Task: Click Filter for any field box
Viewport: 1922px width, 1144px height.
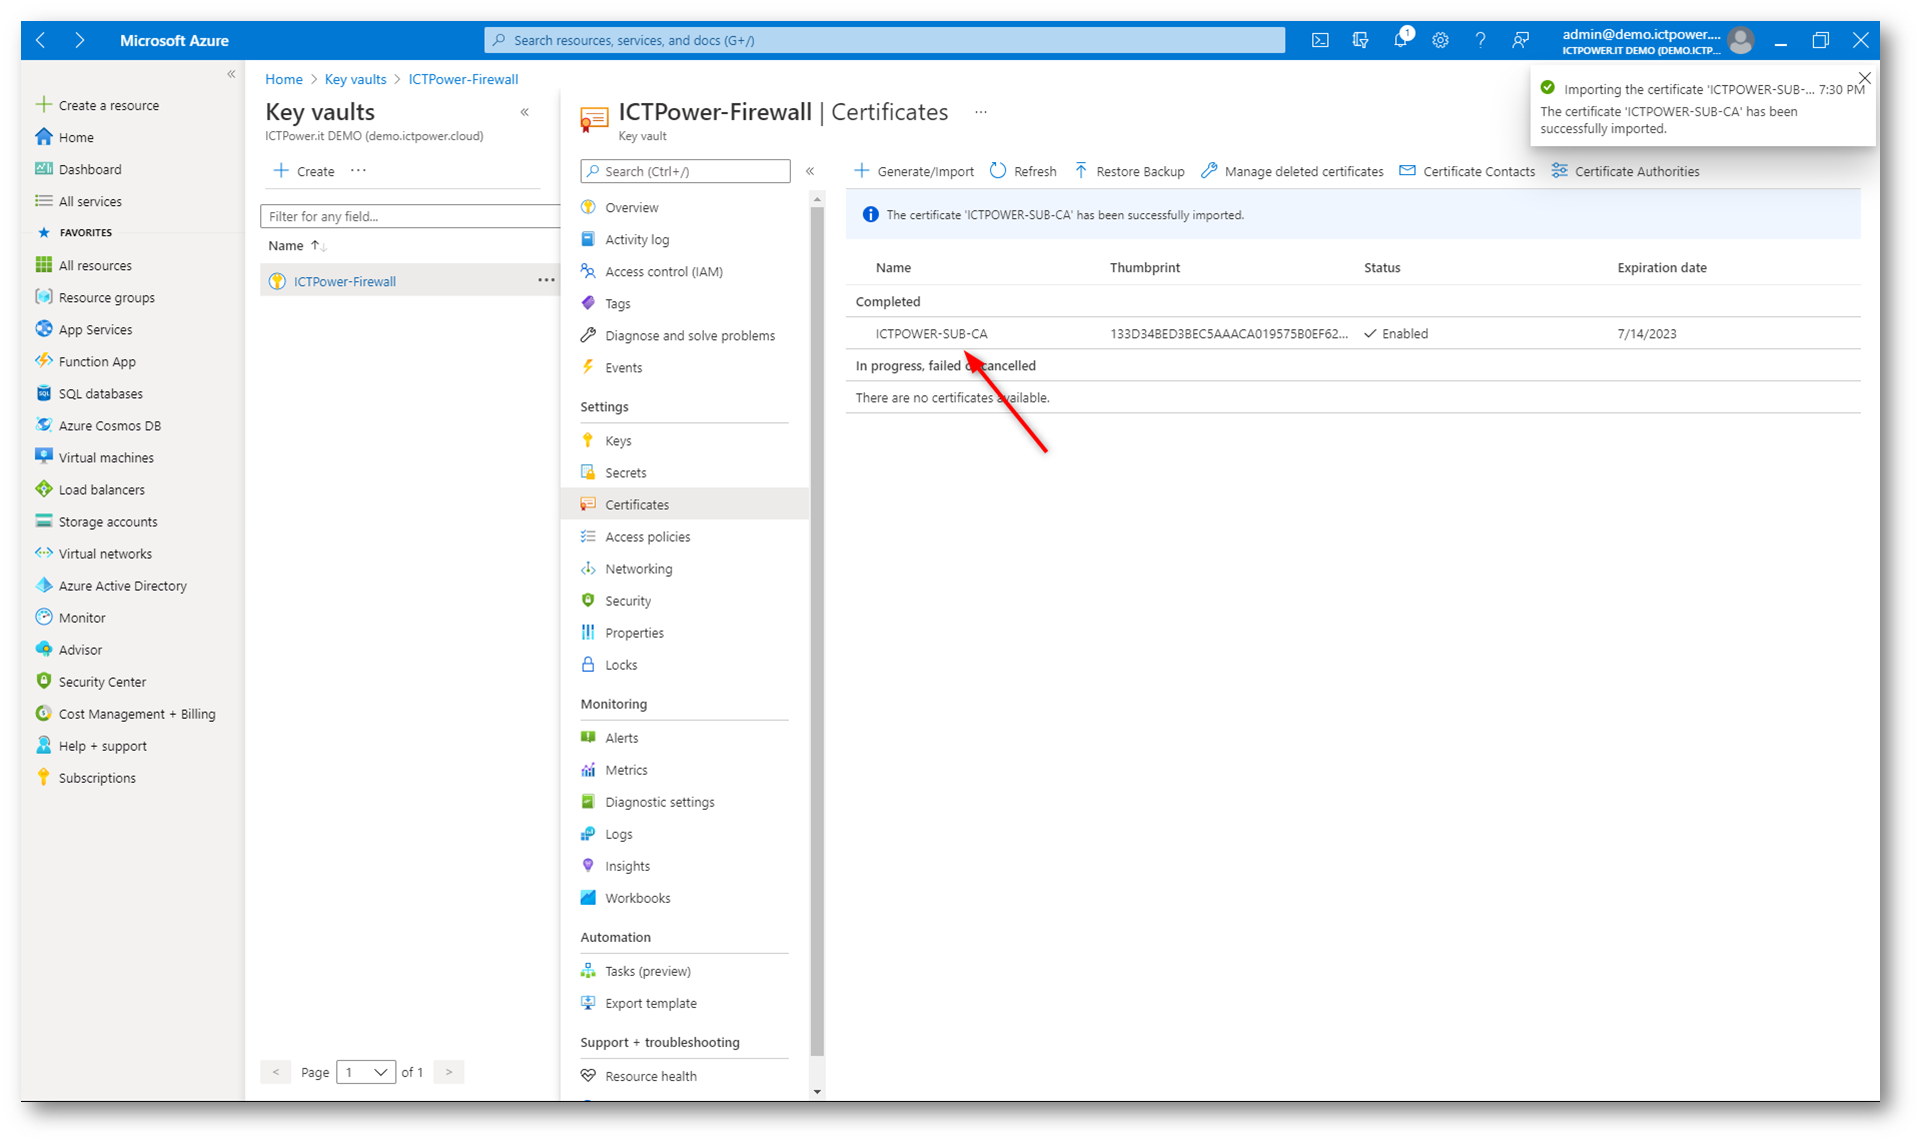Action: [x=410, y=216]
